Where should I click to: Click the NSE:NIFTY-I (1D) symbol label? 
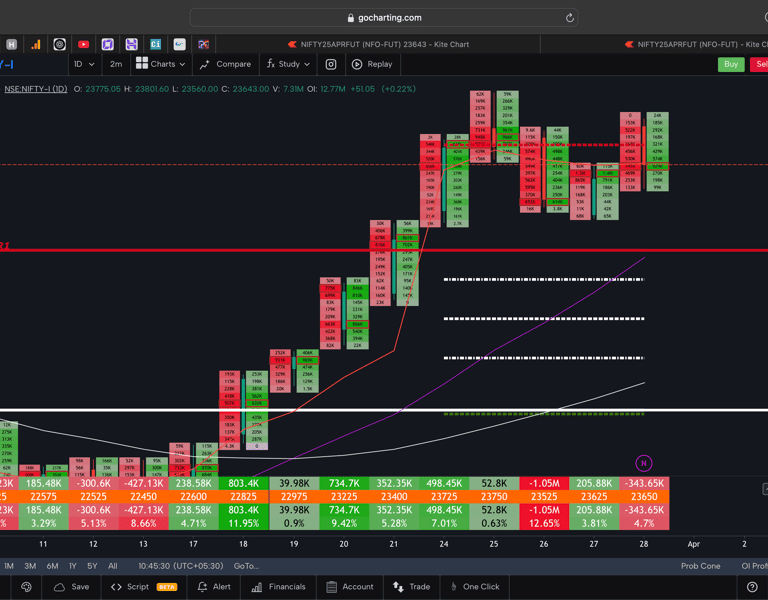coord(36,89)
